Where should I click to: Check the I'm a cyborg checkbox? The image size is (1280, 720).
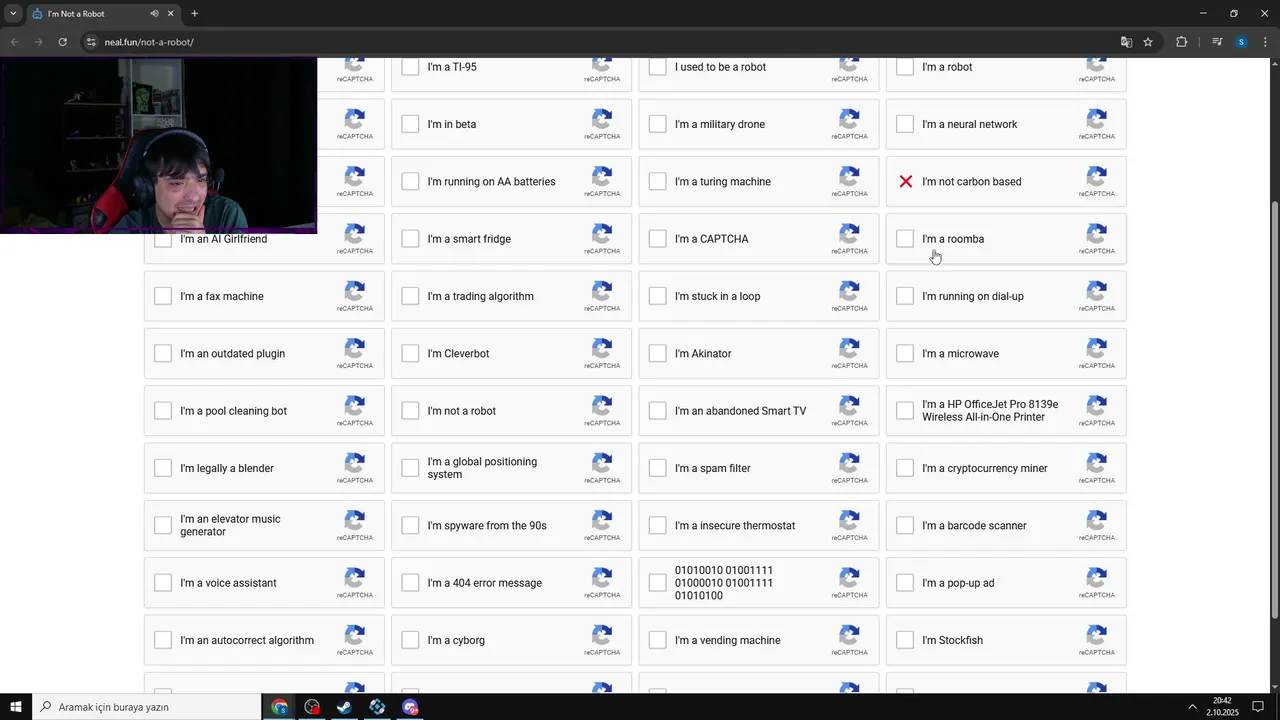click(410, 640)
